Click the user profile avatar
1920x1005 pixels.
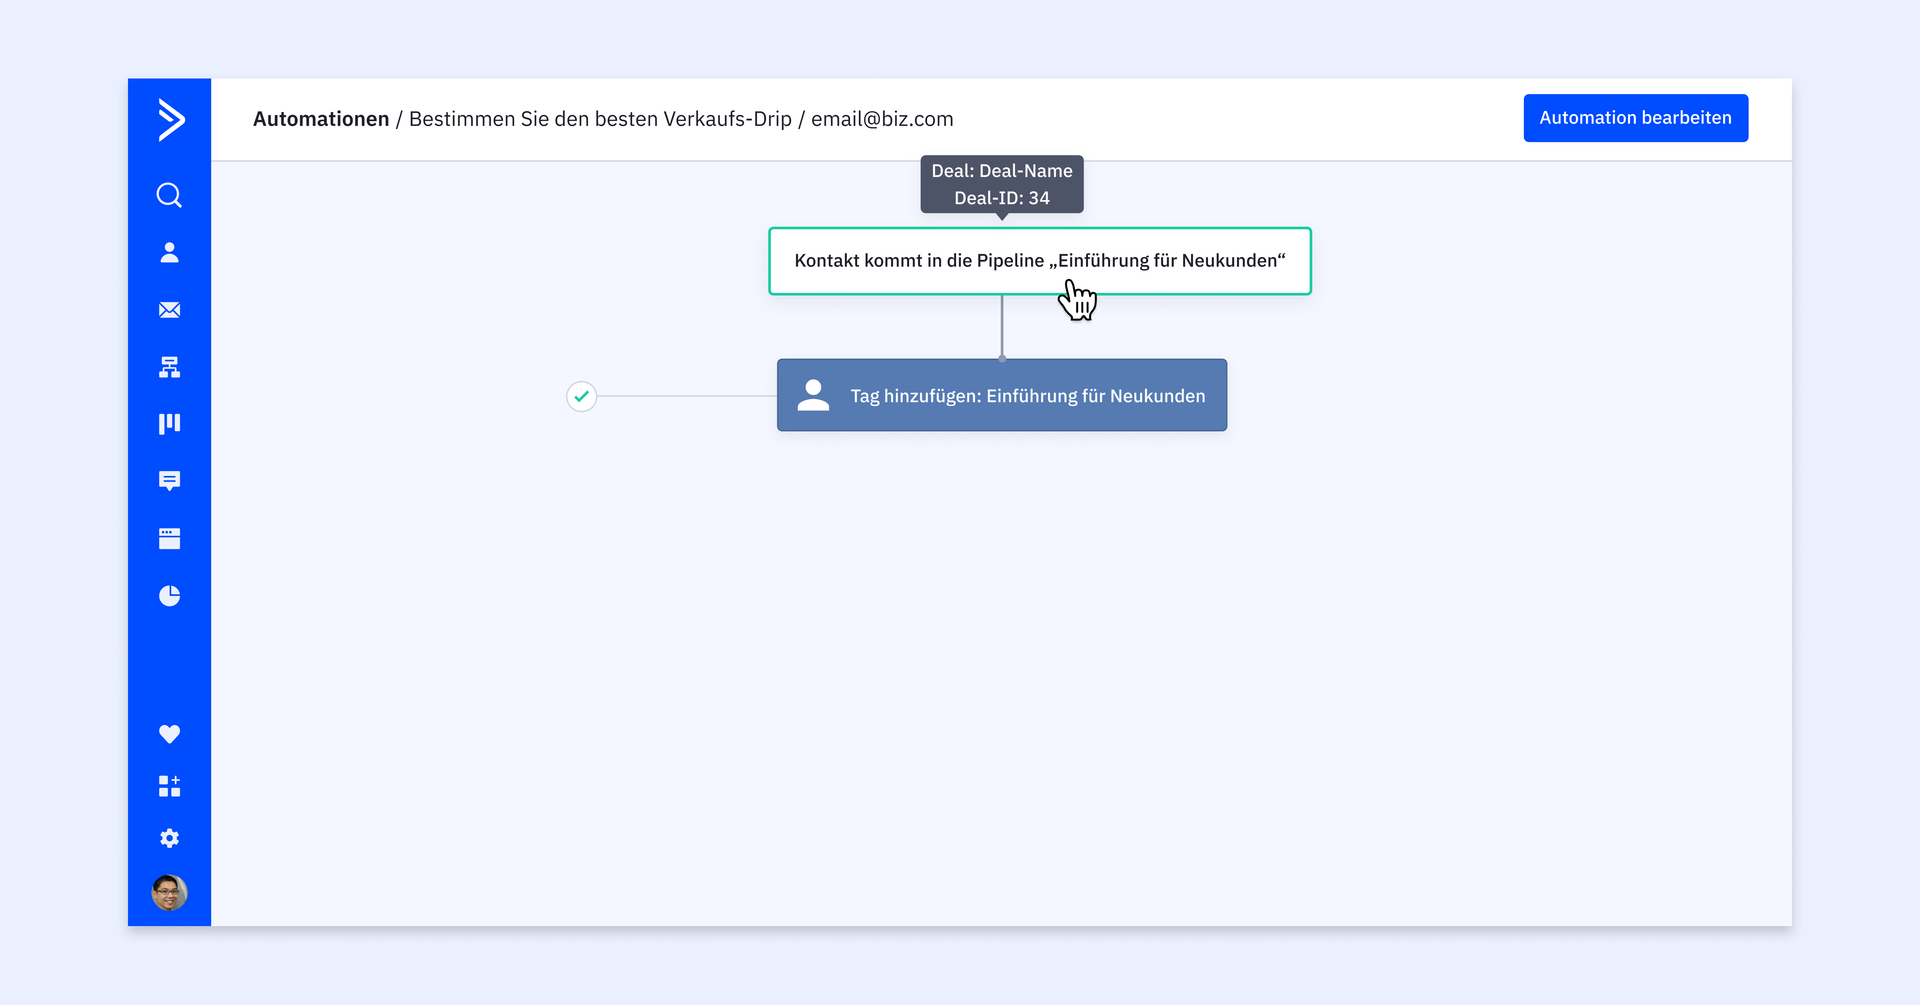(x=169, y=892)
